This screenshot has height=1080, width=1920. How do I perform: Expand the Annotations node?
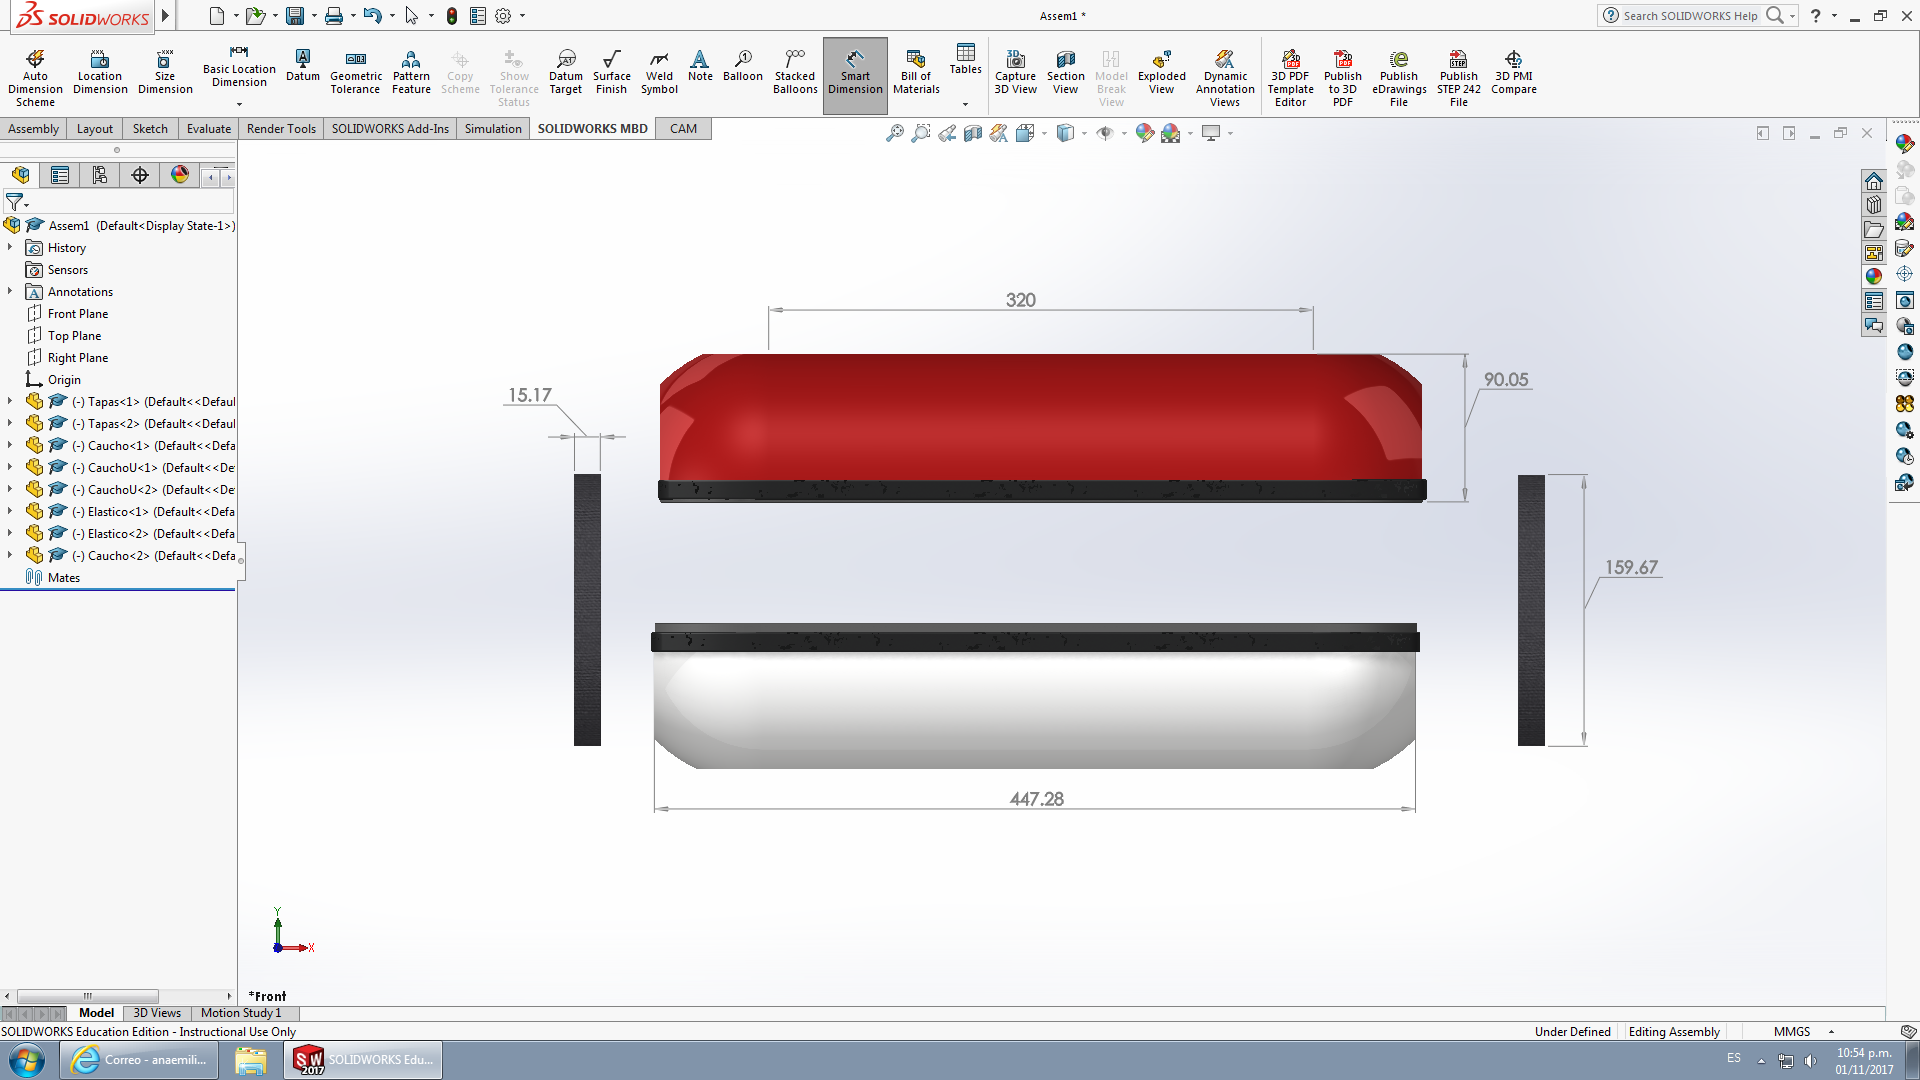click(x=10, y=292)
